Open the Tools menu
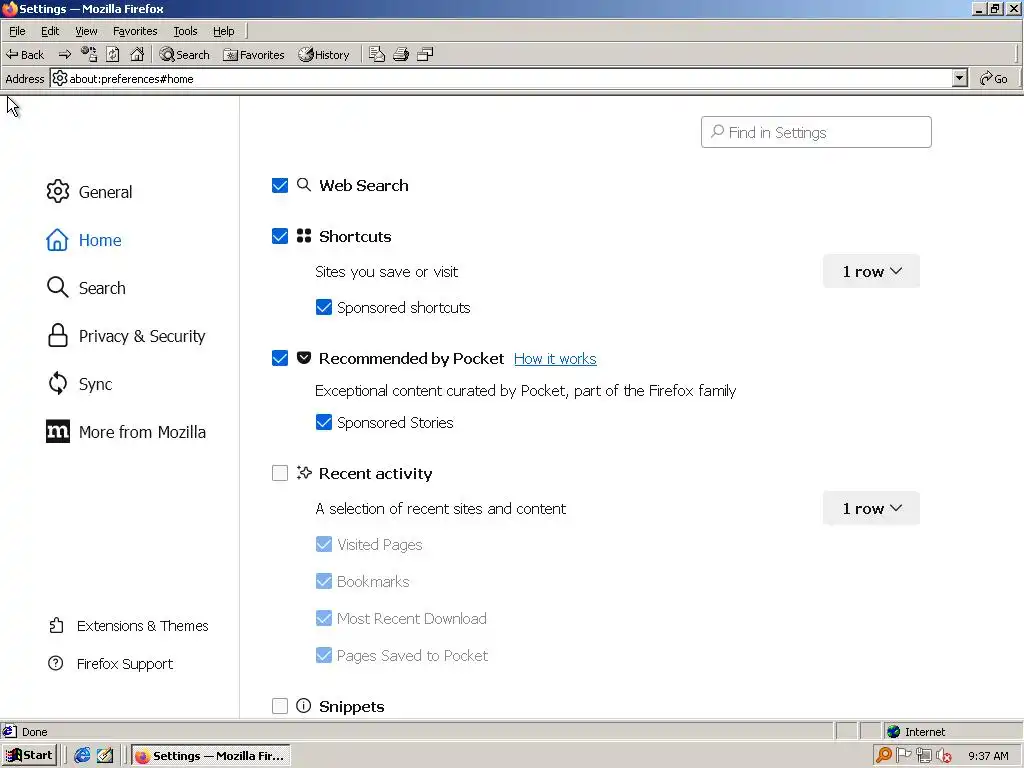 click(x=185, y=31)
